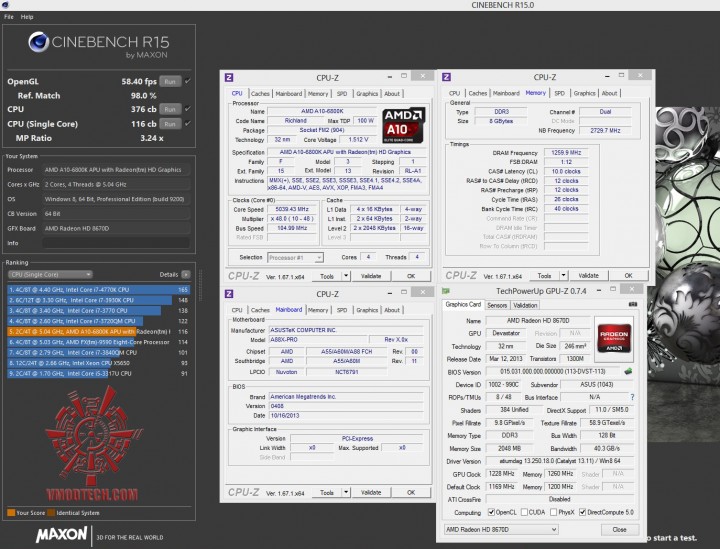This screenshot has width=720, height=549.
Task: Click OK in the Mainboard CPU-Z window
Action: [x=411, y=492]
